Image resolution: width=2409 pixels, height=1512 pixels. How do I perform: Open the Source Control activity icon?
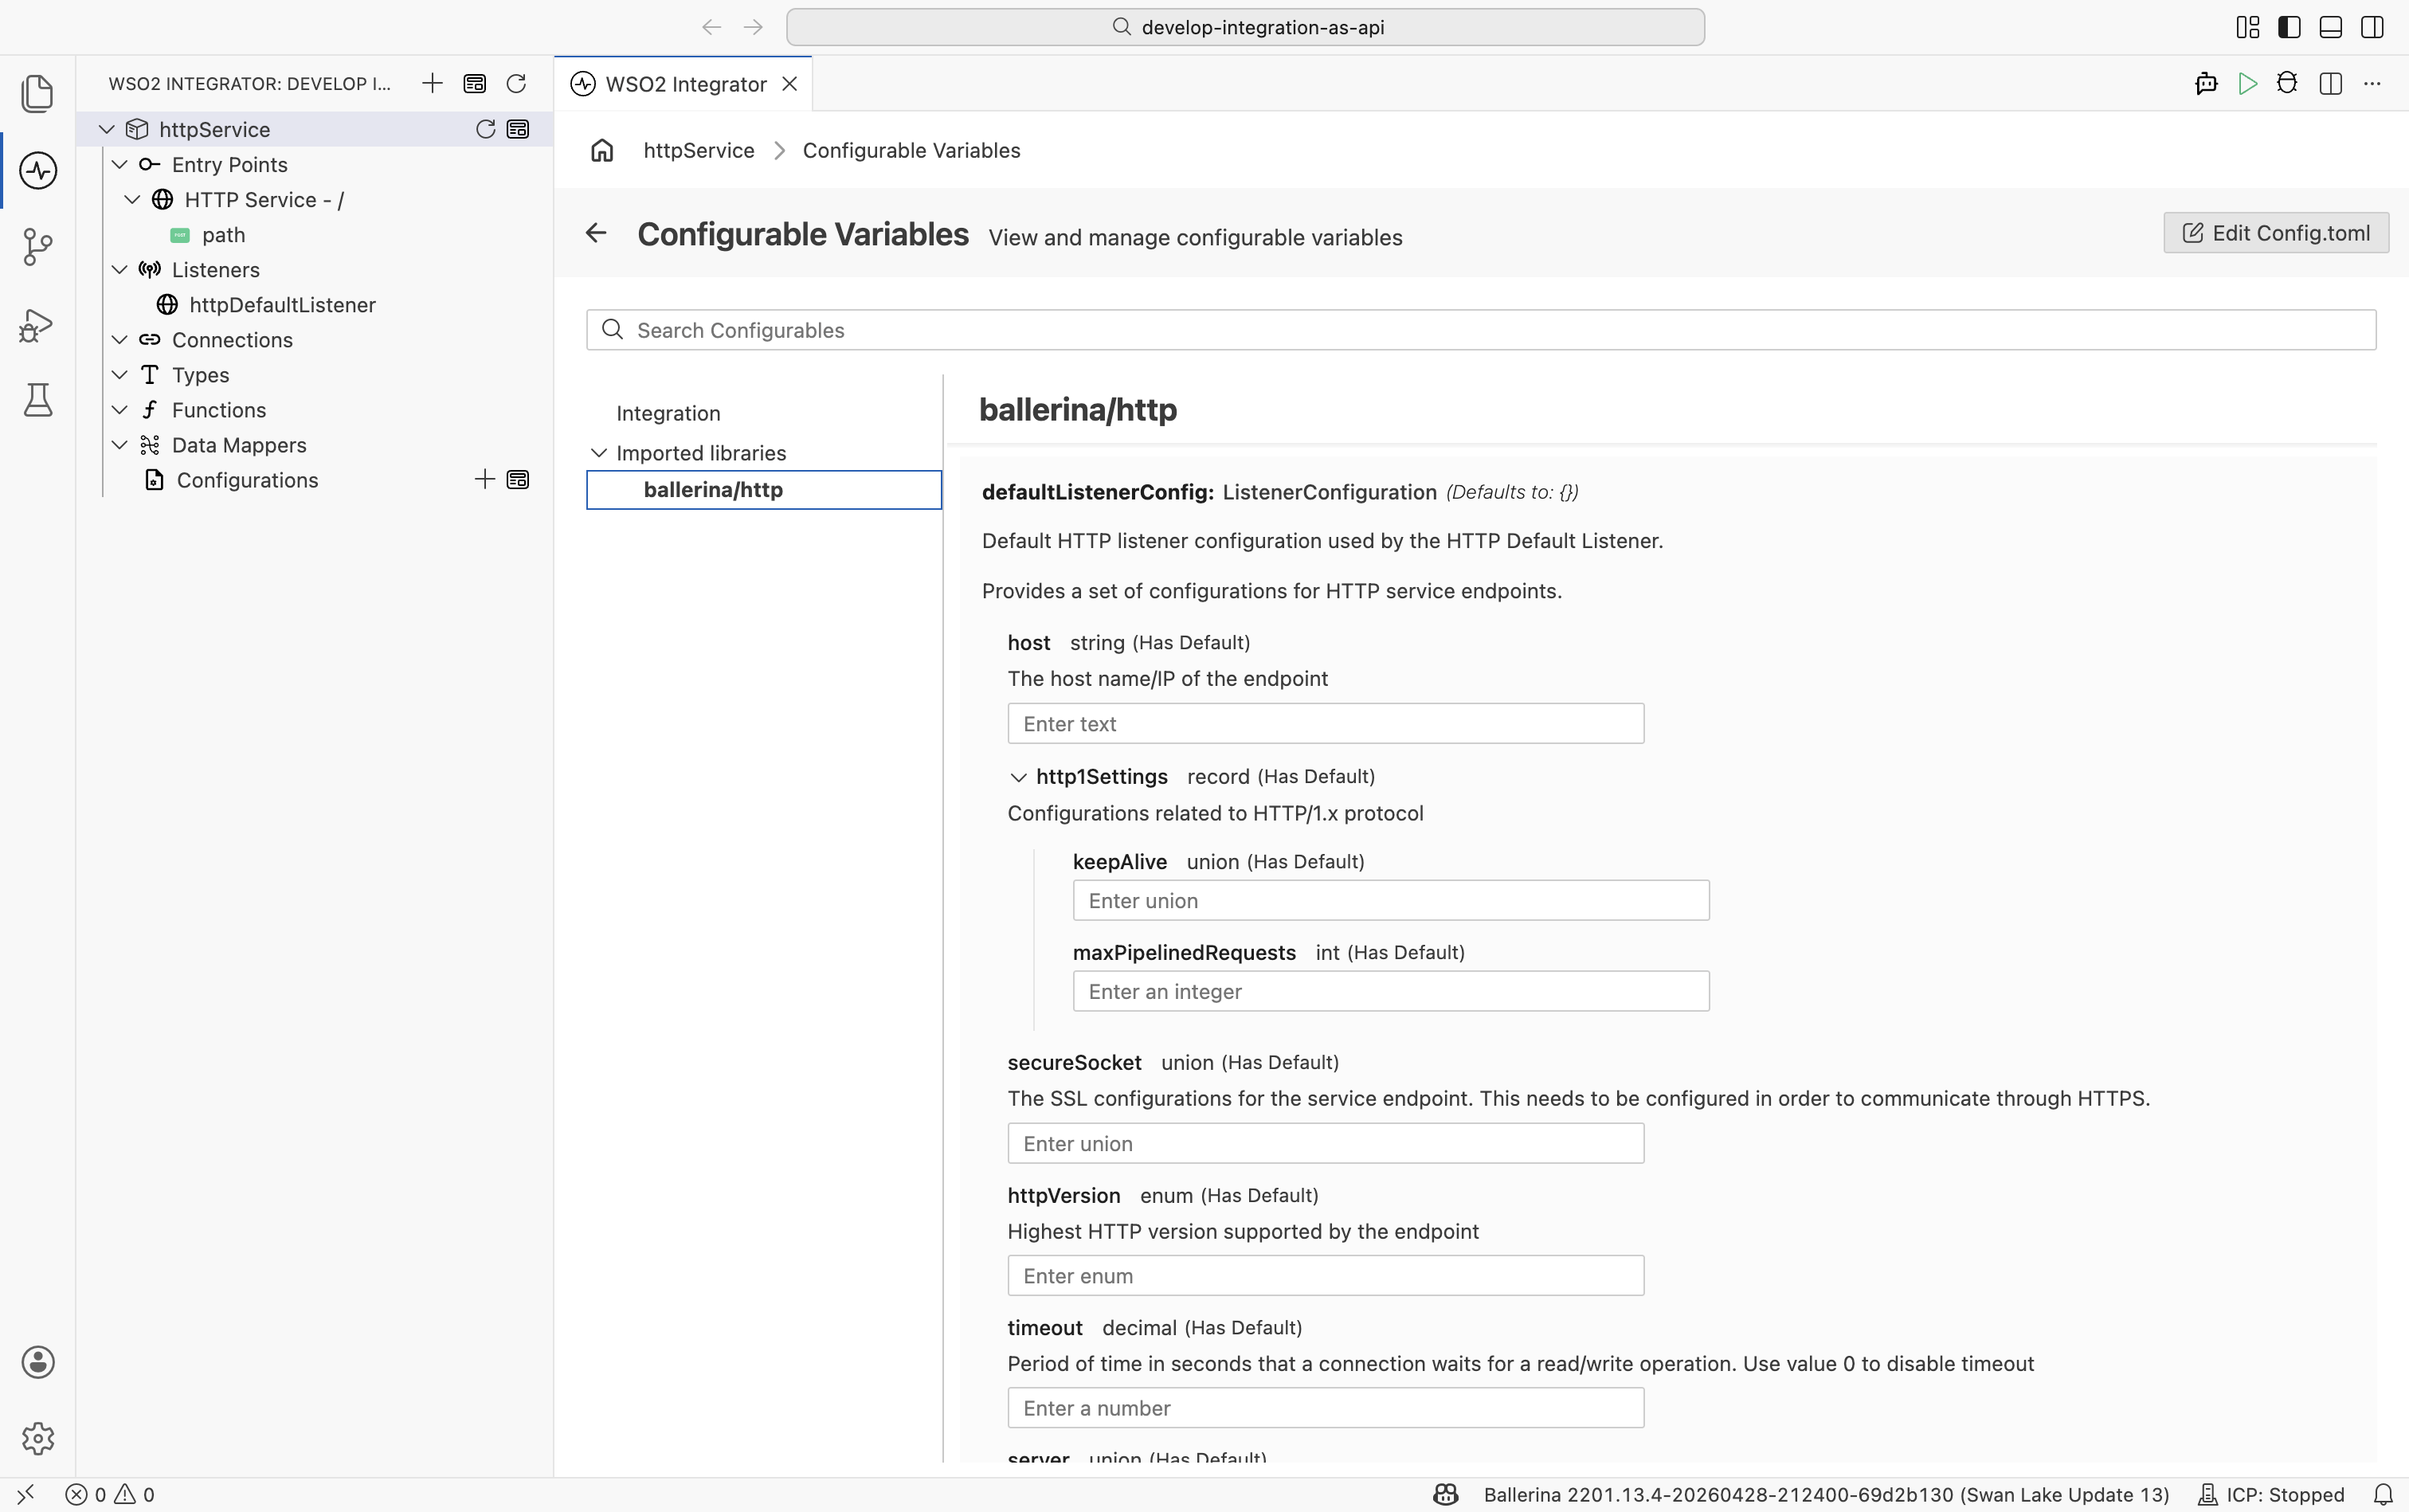[x=37, y=247]
